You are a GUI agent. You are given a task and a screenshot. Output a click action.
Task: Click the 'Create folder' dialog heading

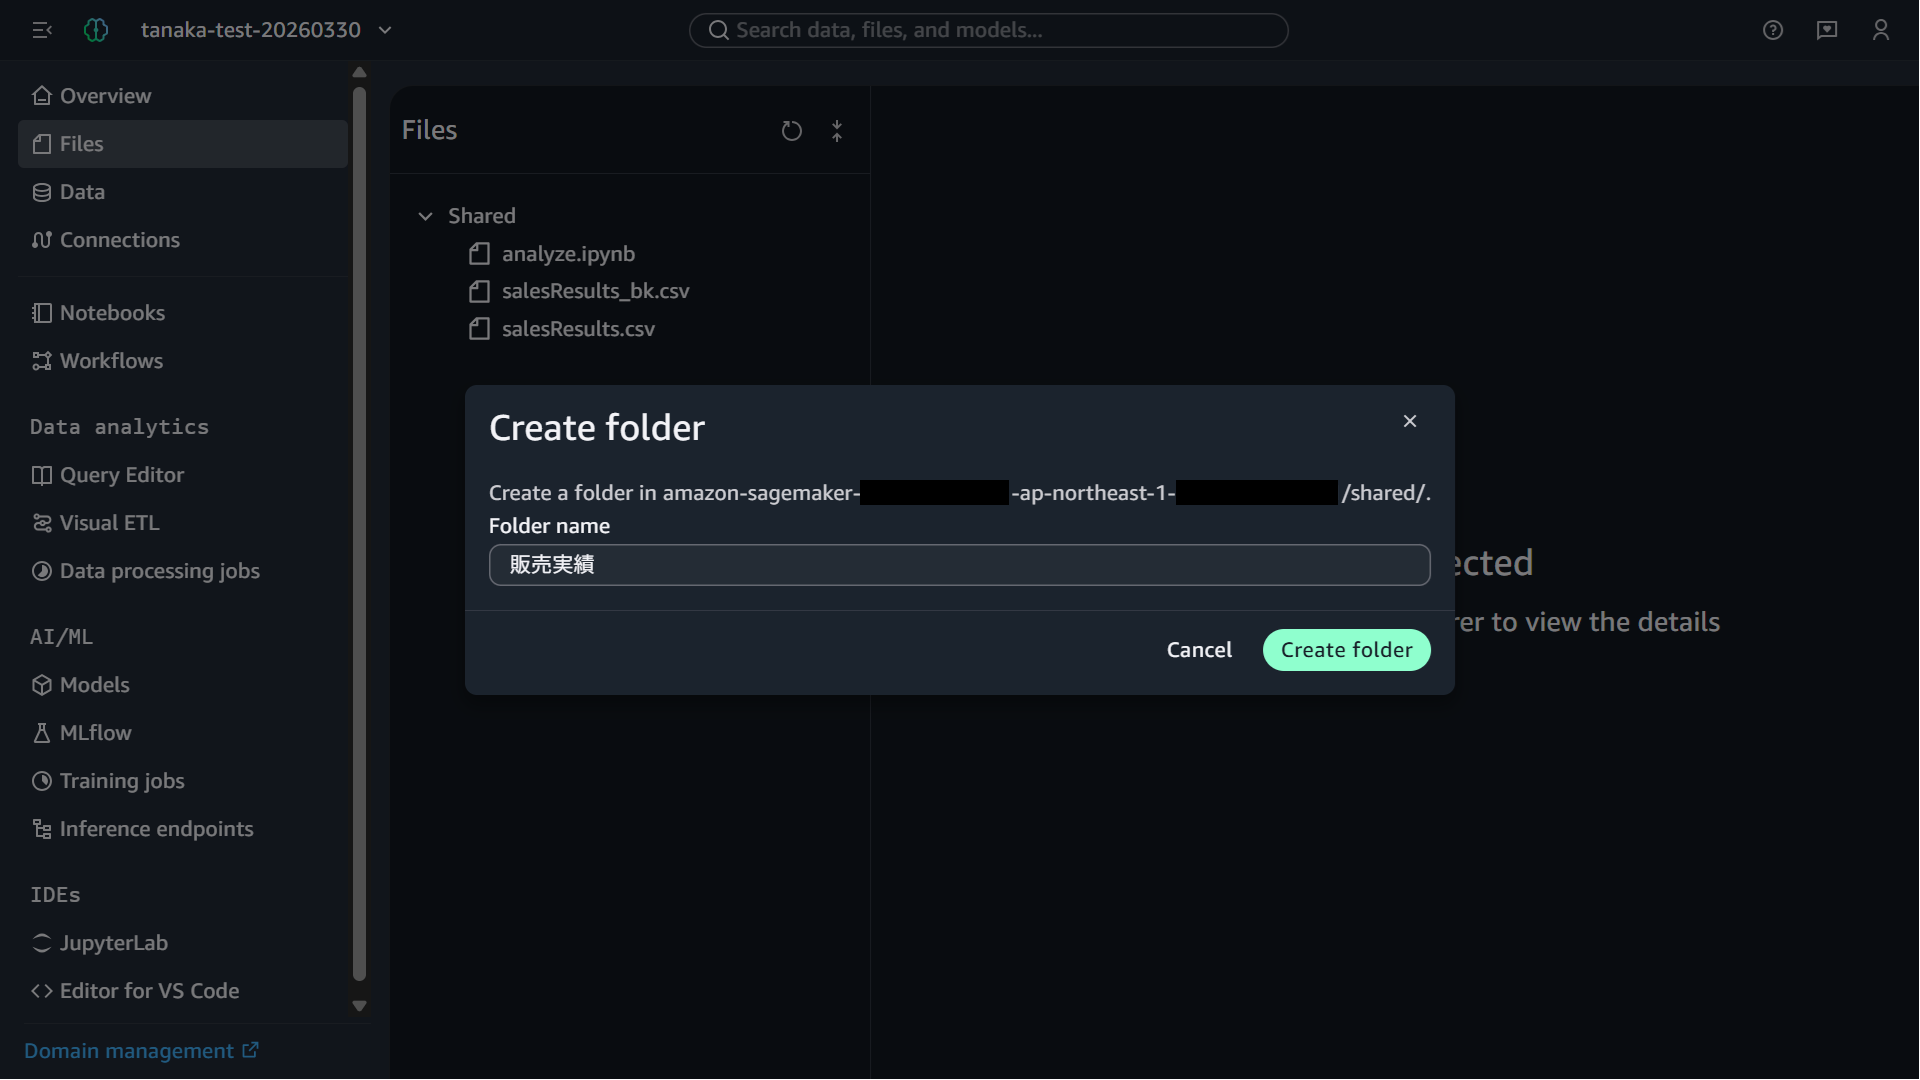(x=597, y=428)
